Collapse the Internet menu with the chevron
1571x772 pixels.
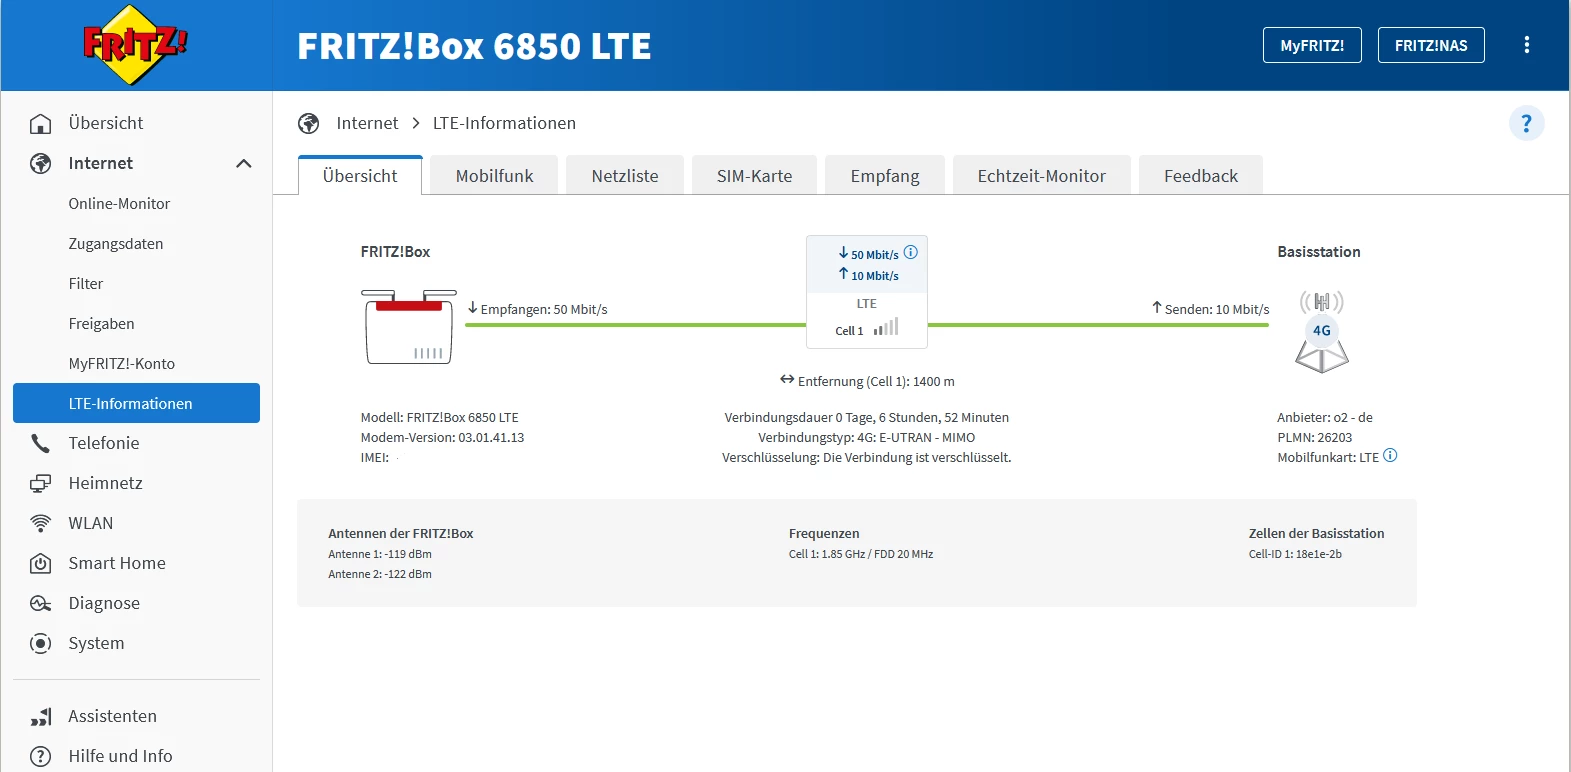pyautogui.click(x=244, y=163)
